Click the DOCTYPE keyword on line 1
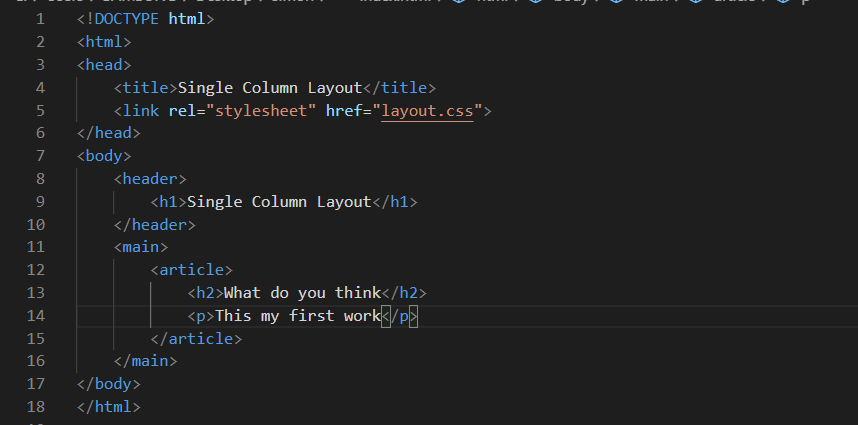 (126, 19)
